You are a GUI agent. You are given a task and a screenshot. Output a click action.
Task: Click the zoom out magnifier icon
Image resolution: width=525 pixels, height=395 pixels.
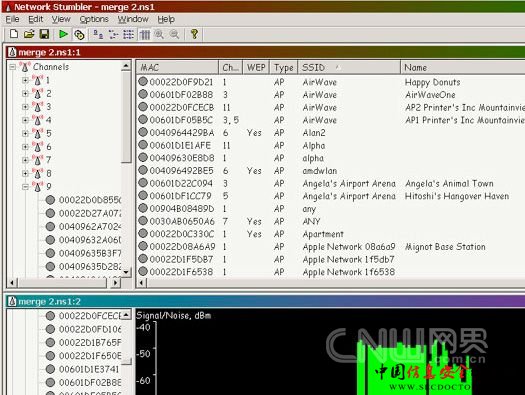(x=174, y=34)
